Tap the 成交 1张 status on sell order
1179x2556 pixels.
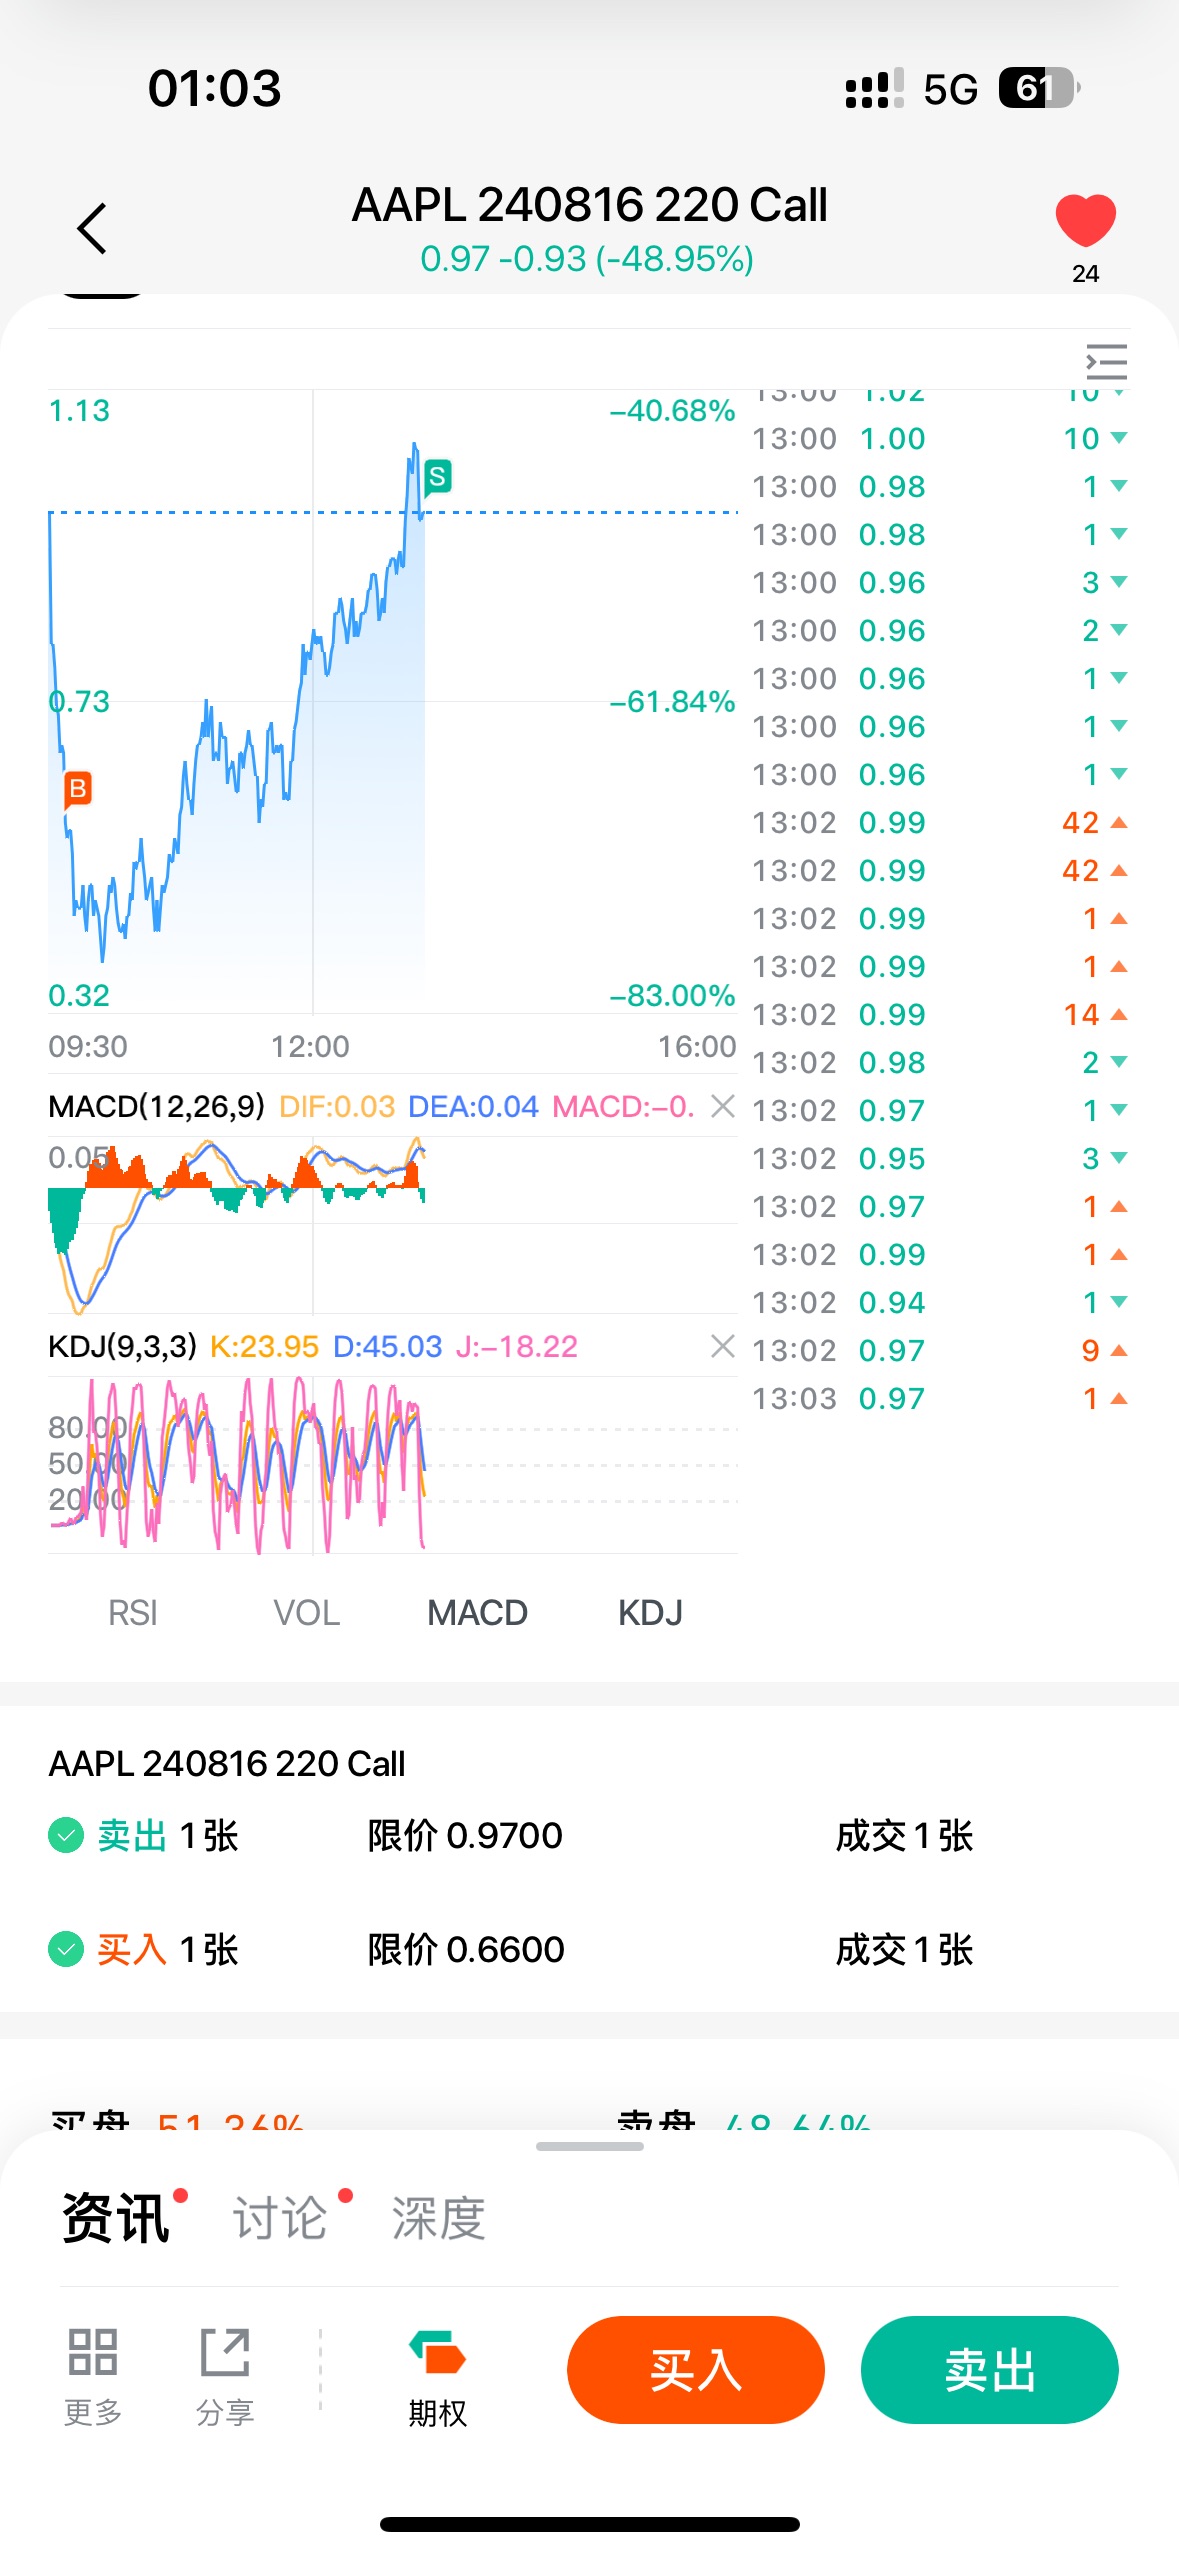904,1836
